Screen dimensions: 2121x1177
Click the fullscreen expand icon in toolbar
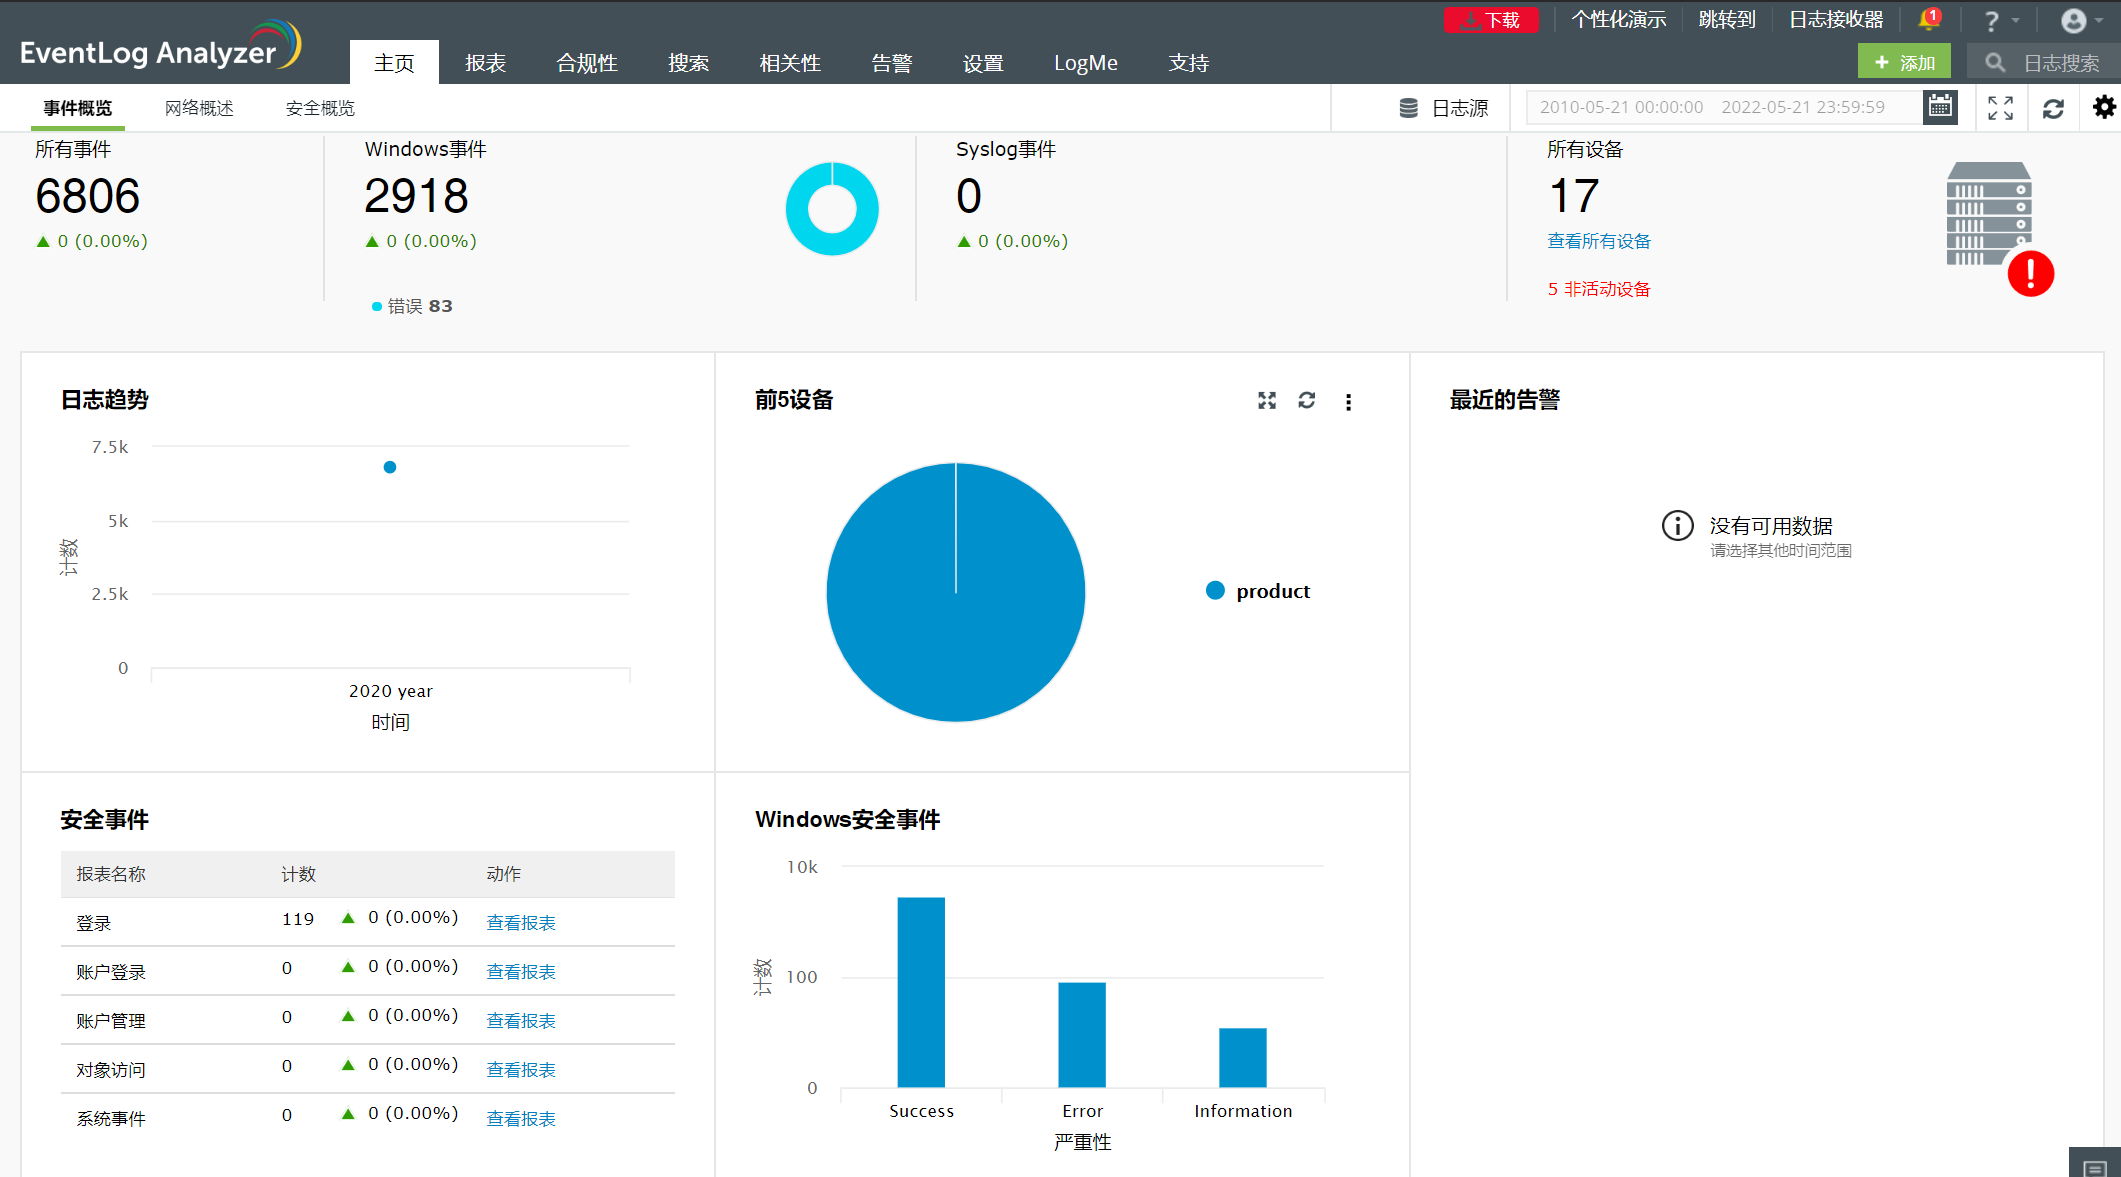(2000, 108)
